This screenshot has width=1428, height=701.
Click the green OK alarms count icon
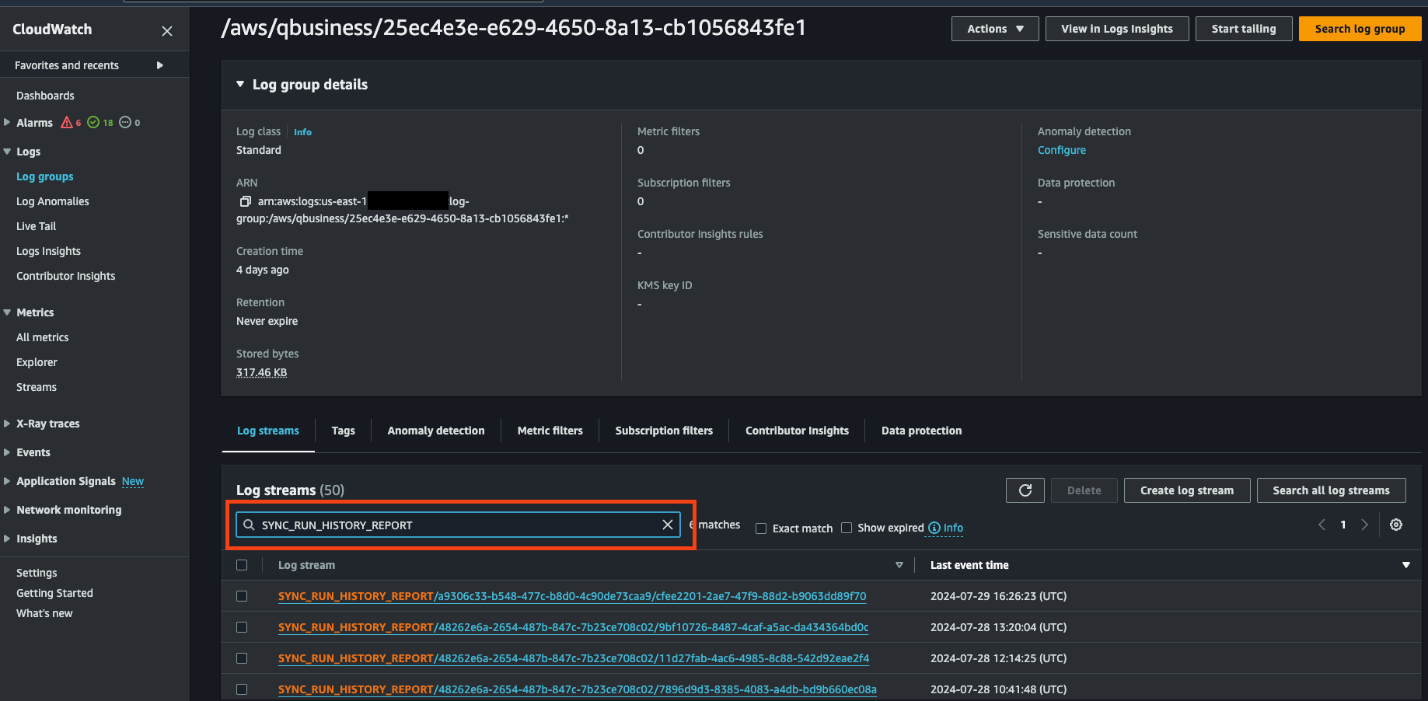[x=93, y=123]
